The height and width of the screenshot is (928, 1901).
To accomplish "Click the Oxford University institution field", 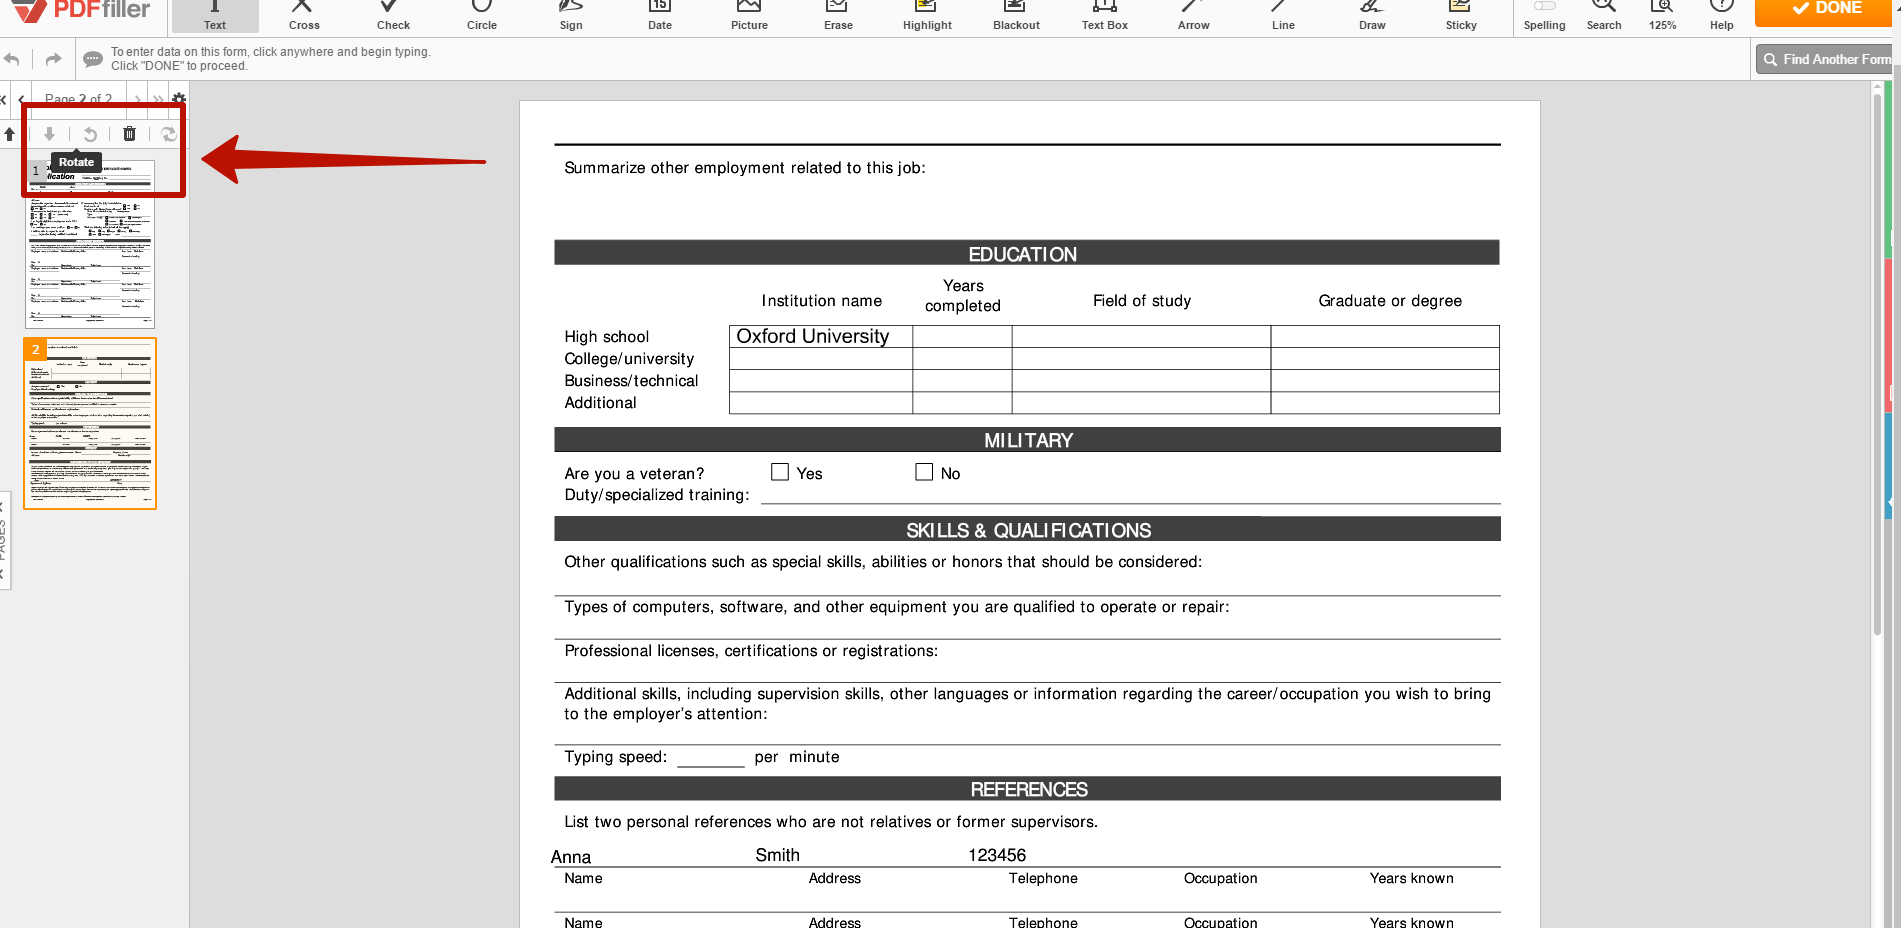I will tap(821, 337).
